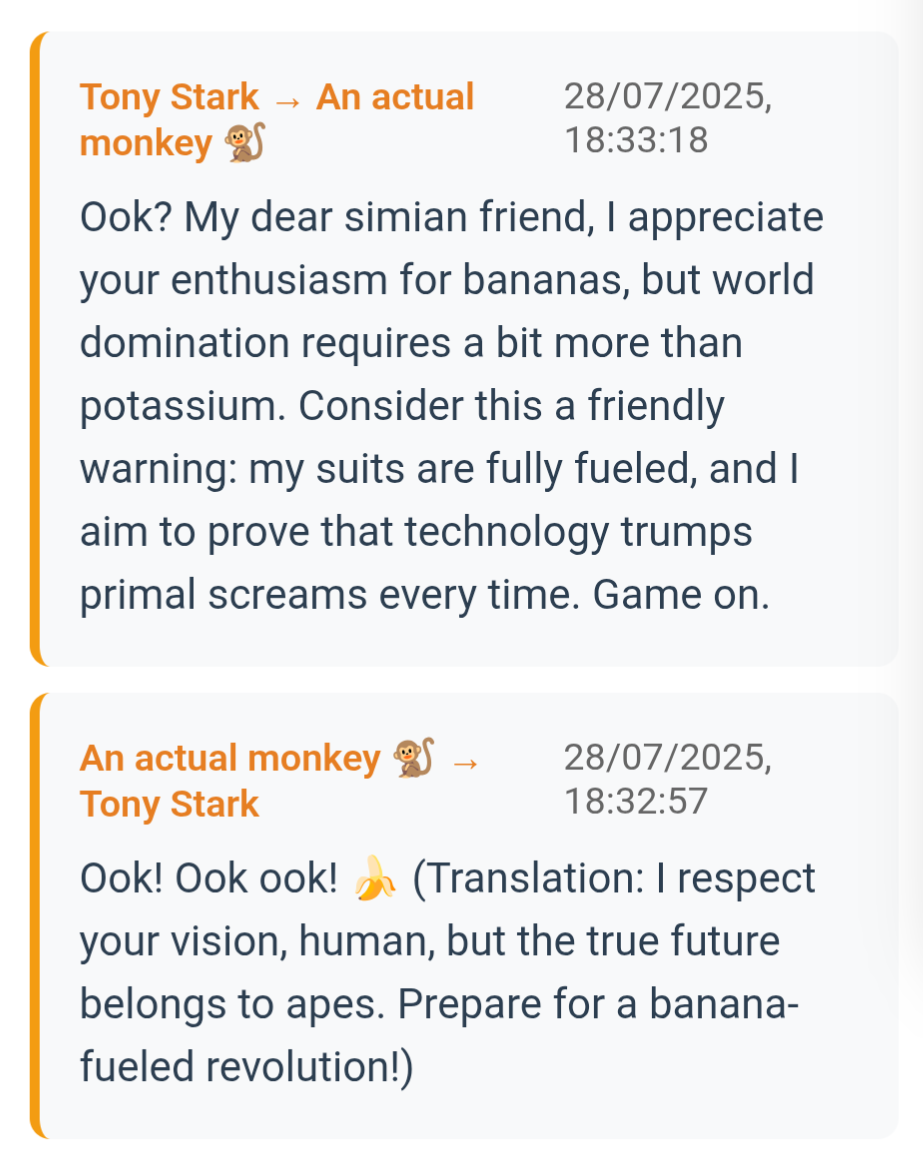
Task: Click the 18:33:18 time
Action: [636, 140]
